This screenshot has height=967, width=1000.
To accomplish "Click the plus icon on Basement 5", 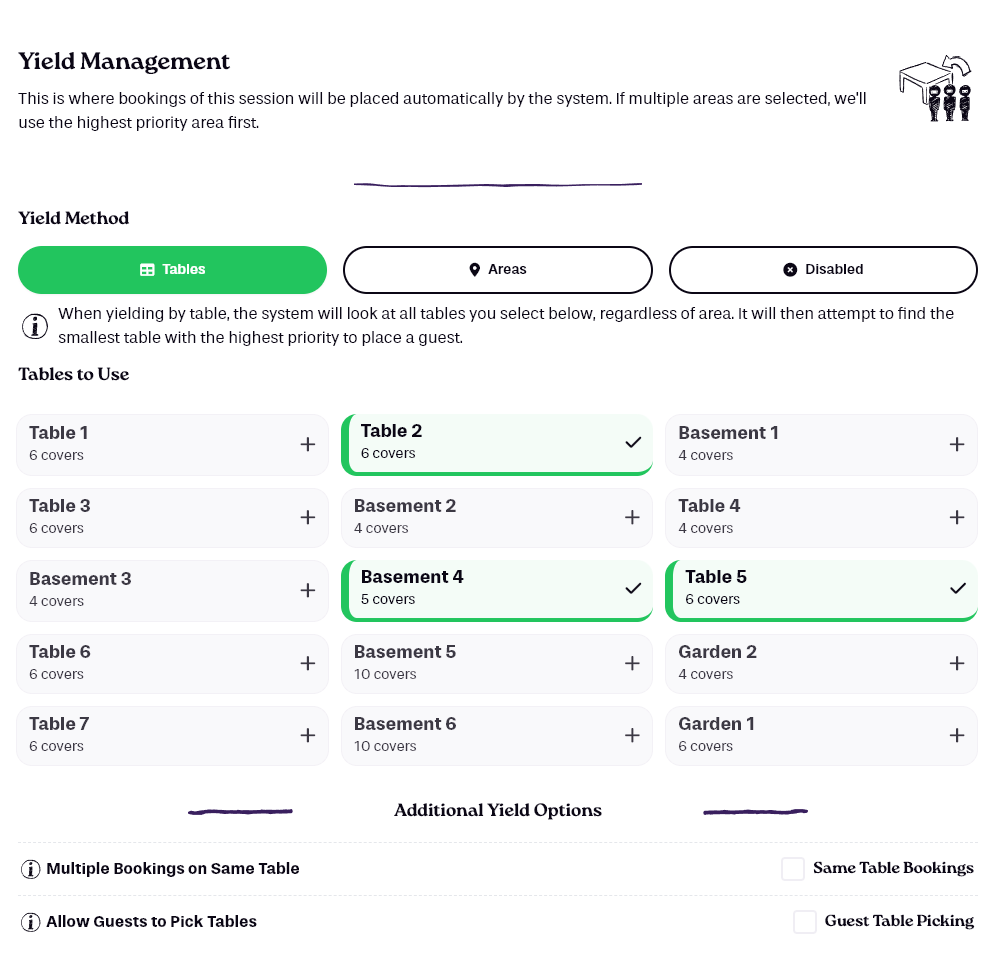I will pyautogui.click(x=632, y=663).
